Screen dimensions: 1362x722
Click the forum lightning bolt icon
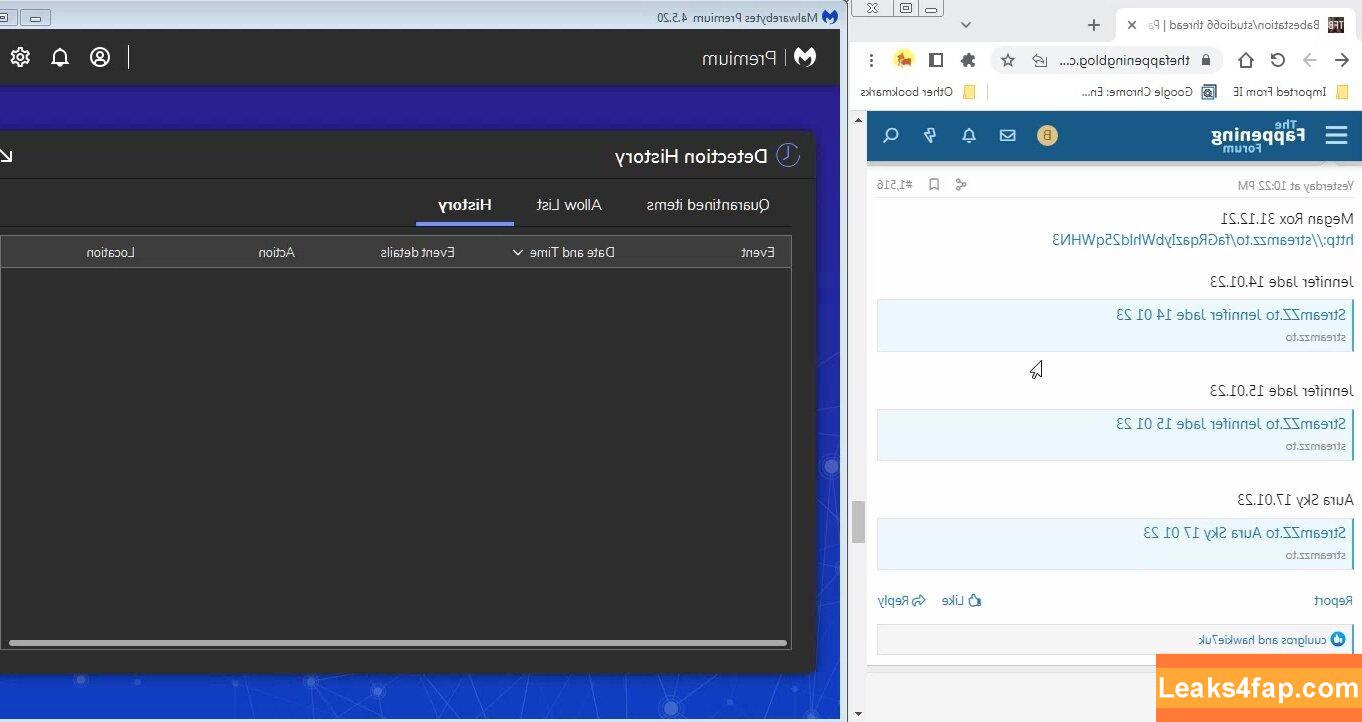(x=930, y=135)
